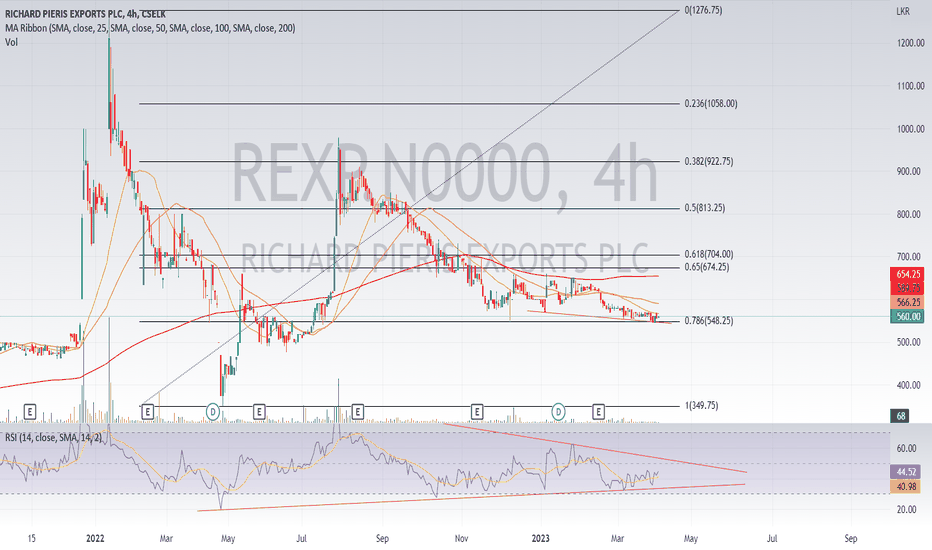
Task: Click the Fibonacci 0(1276.75) level label
Action: (703, 10)
